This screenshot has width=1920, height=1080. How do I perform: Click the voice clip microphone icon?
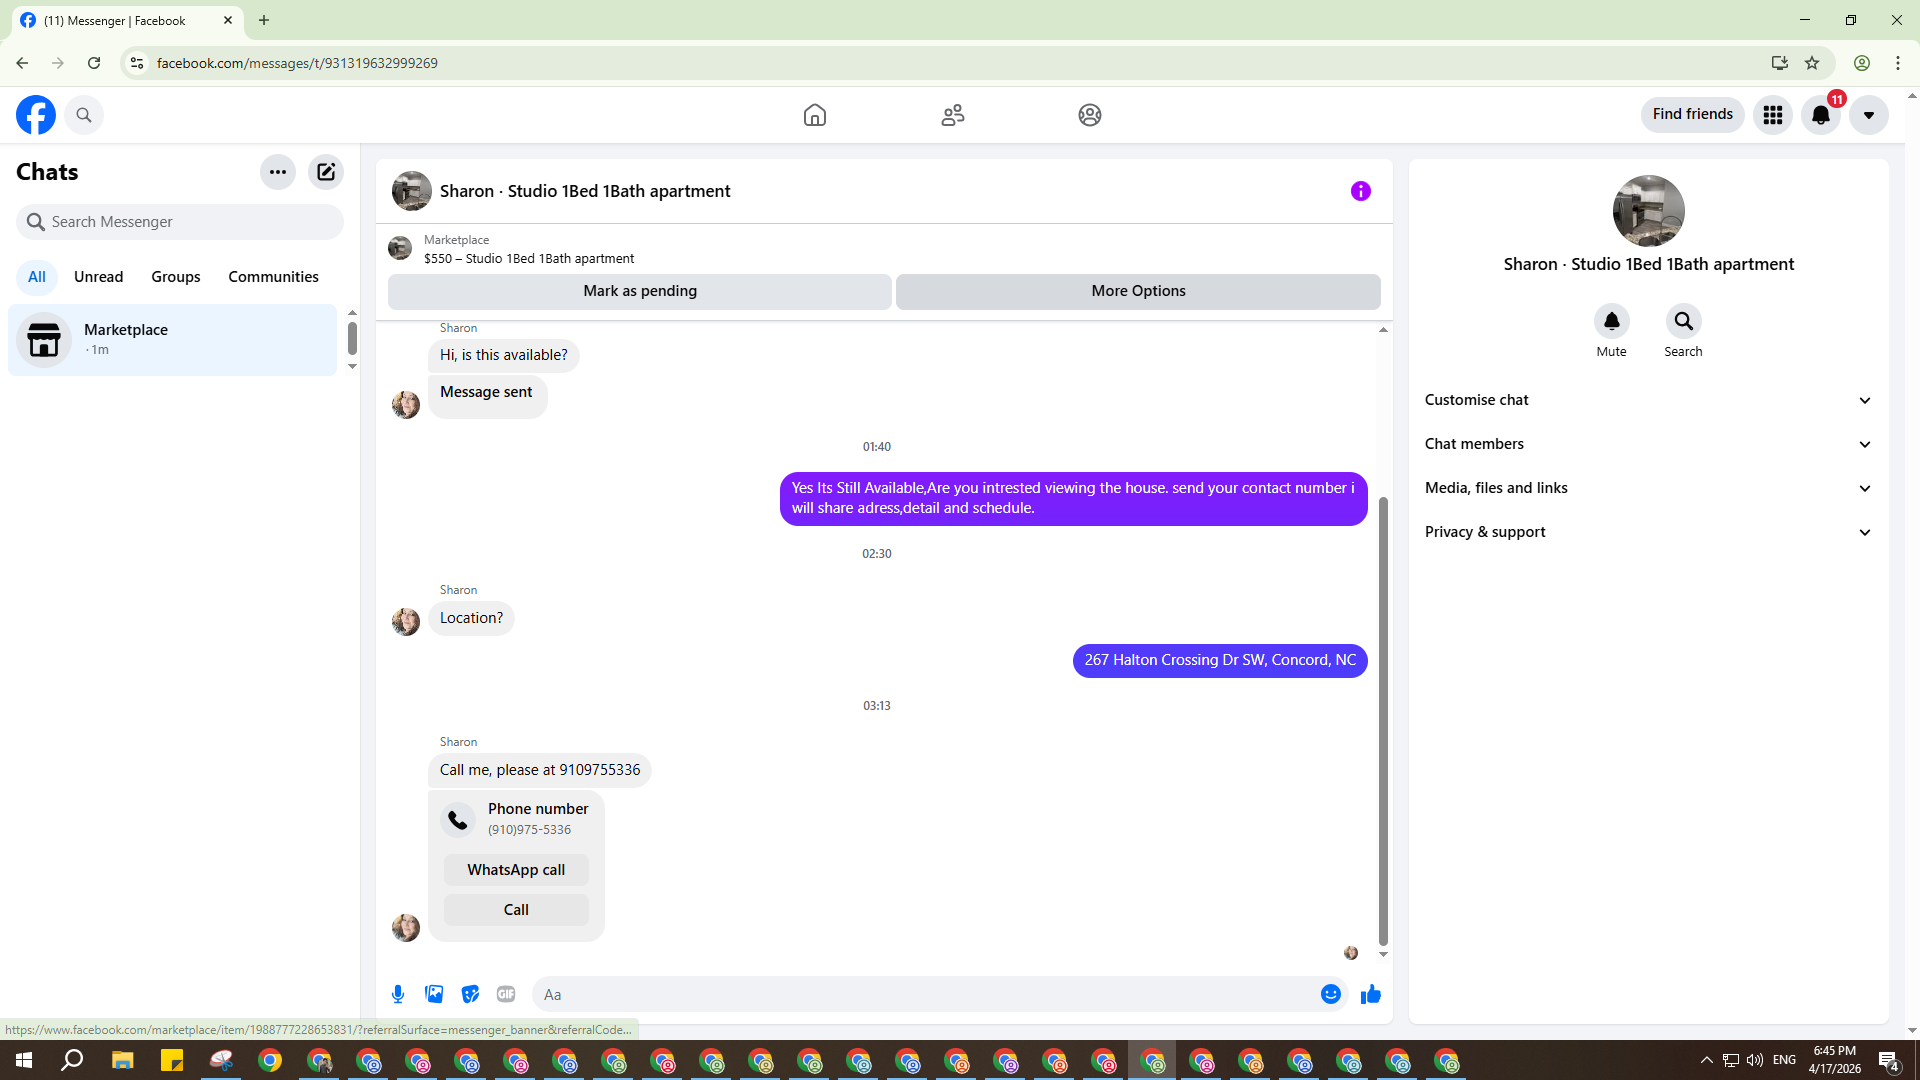coord(398,994)
